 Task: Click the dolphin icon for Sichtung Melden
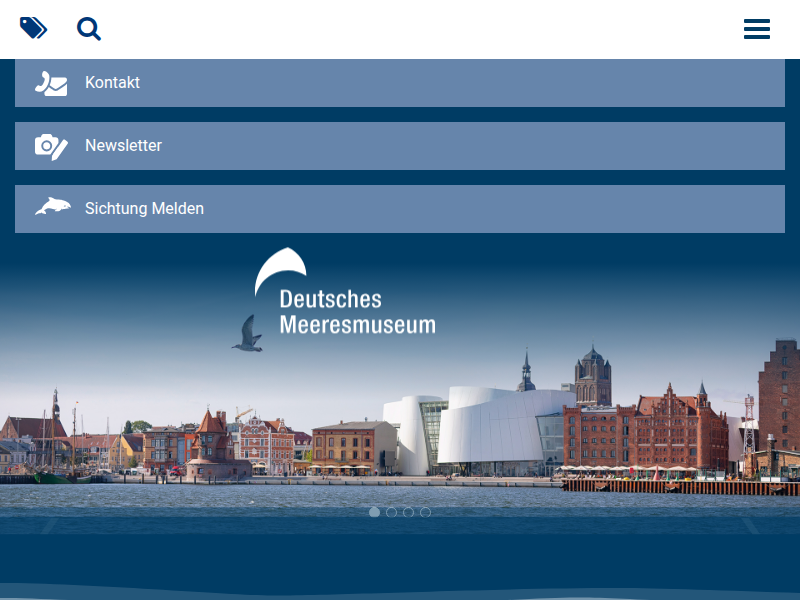coord(52,207)
